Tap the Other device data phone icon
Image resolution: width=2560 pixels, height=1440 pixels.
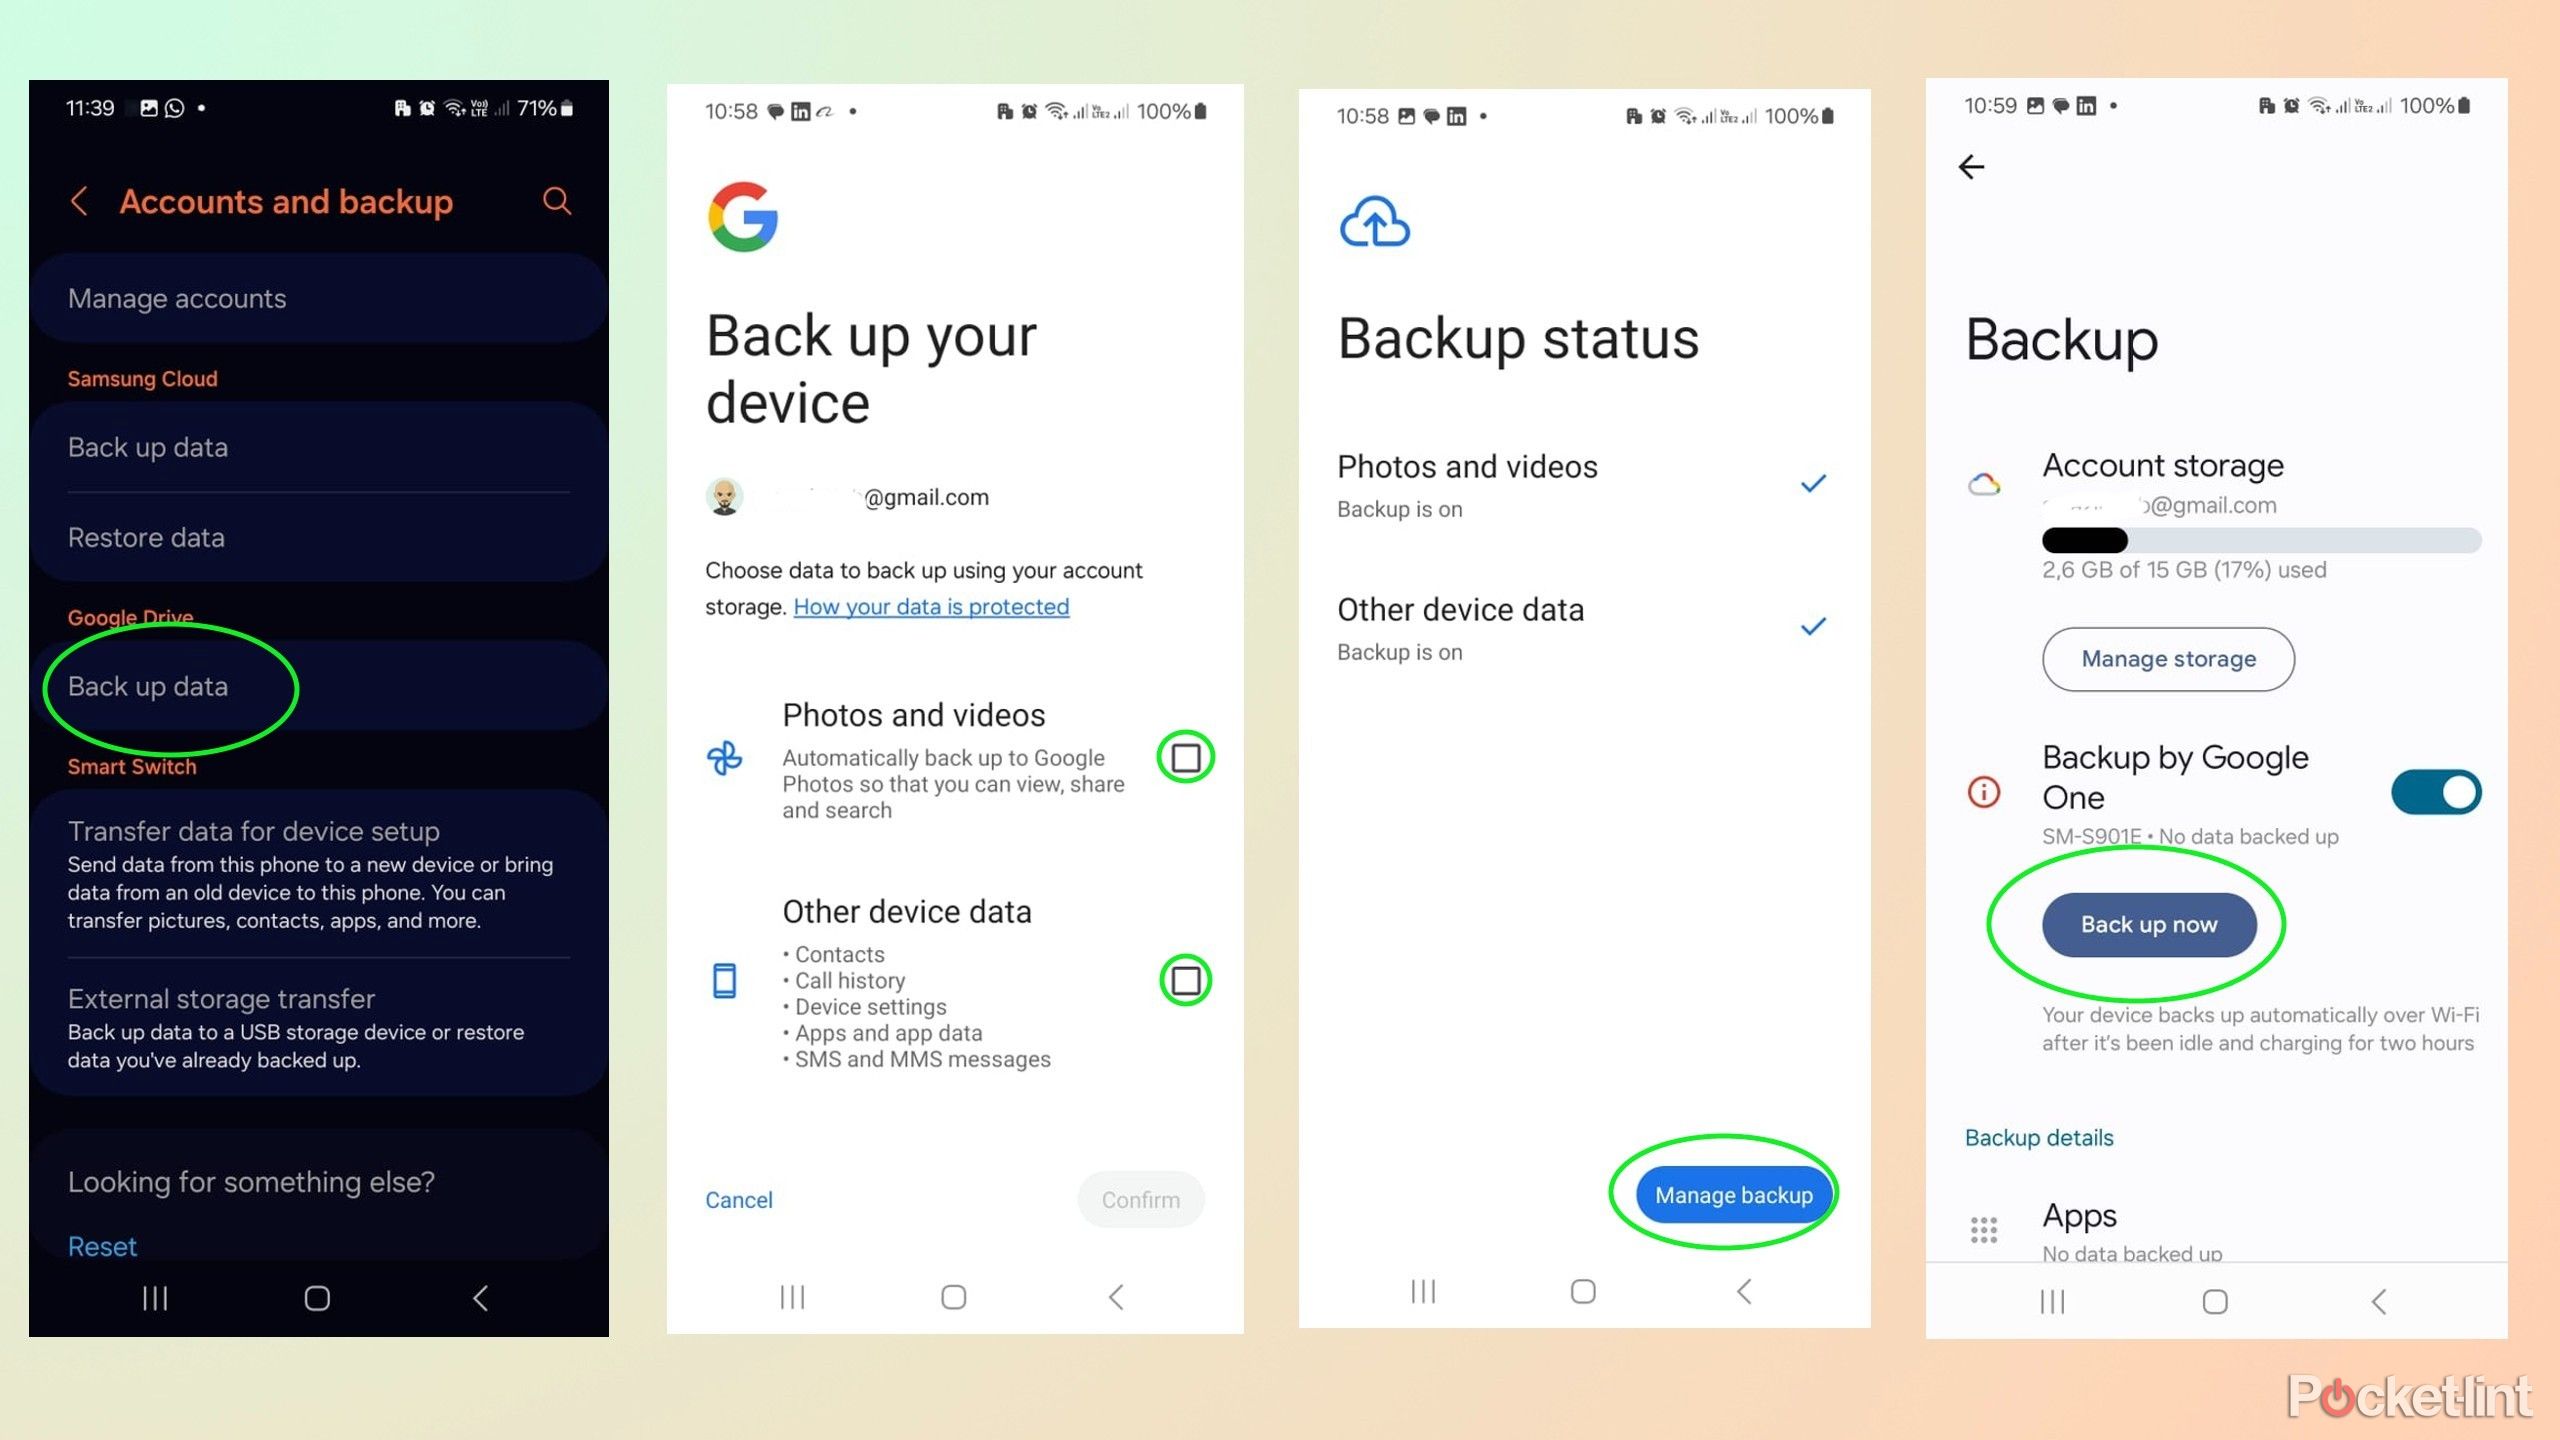tap(726, 981)
